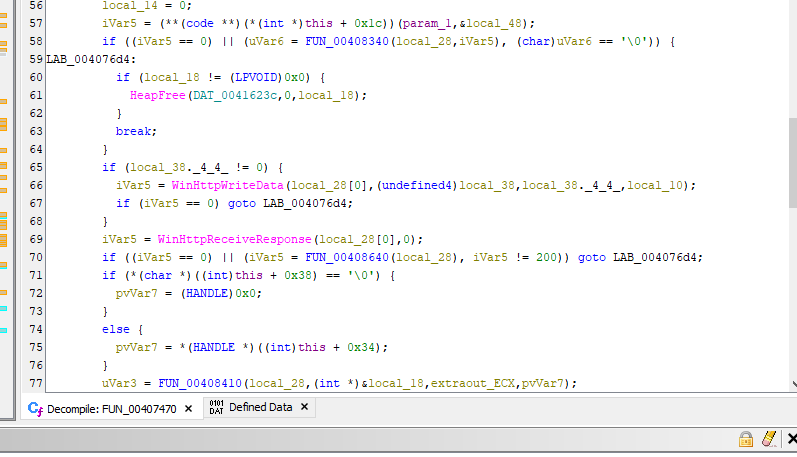The width and height of the screenshot is (797, 457).
Task: Click the decompiler scroll-down arrow
Action: click(790, 382)
